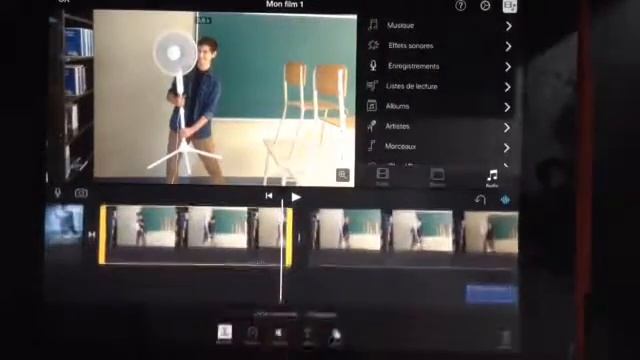Click the playlist icon beside Listes de lecture
The image size is (640, 360).
(x=371, y=86)
